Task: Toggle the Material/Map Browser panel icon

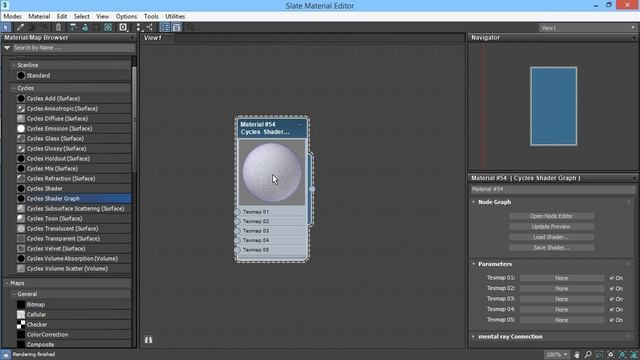Action: coord(164,27)
